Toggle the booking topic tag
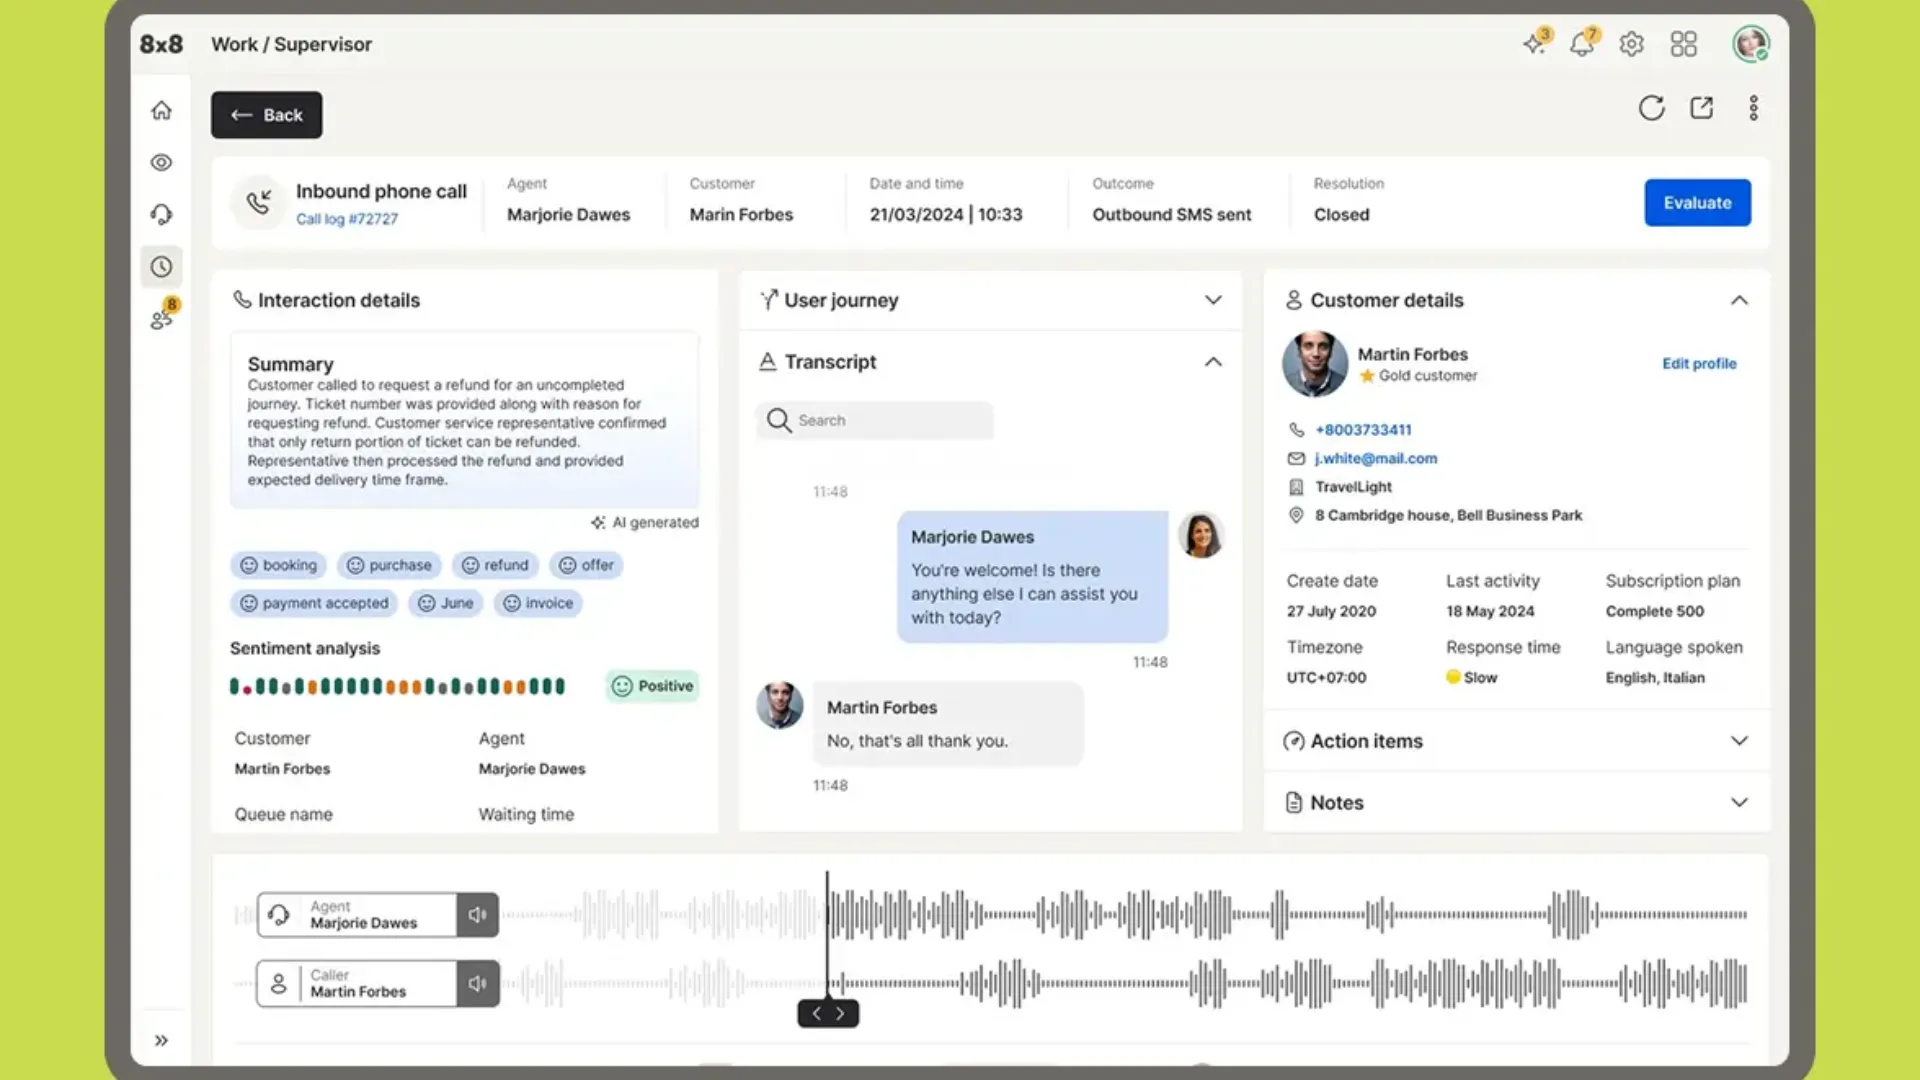The image size is (1920, 1080). [x=279, y=565]
